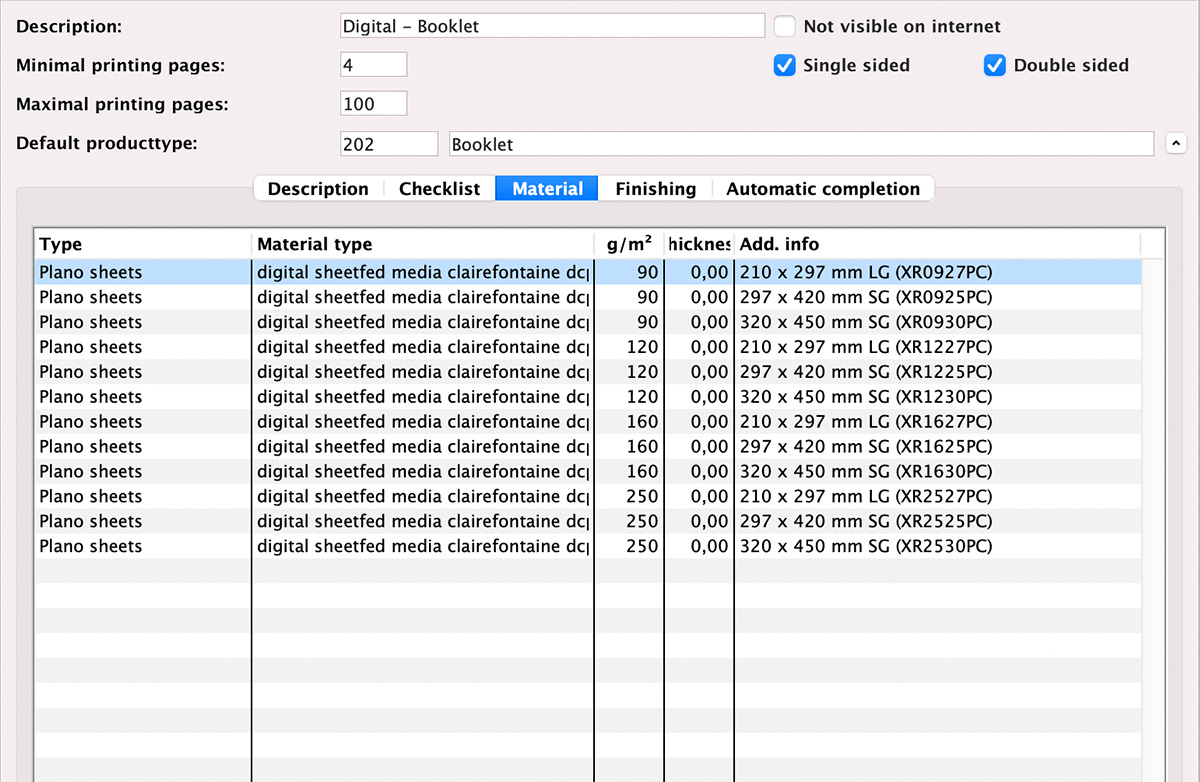
Task: Uncheck the Single sided checkbox
Action: tap(784, 65)
